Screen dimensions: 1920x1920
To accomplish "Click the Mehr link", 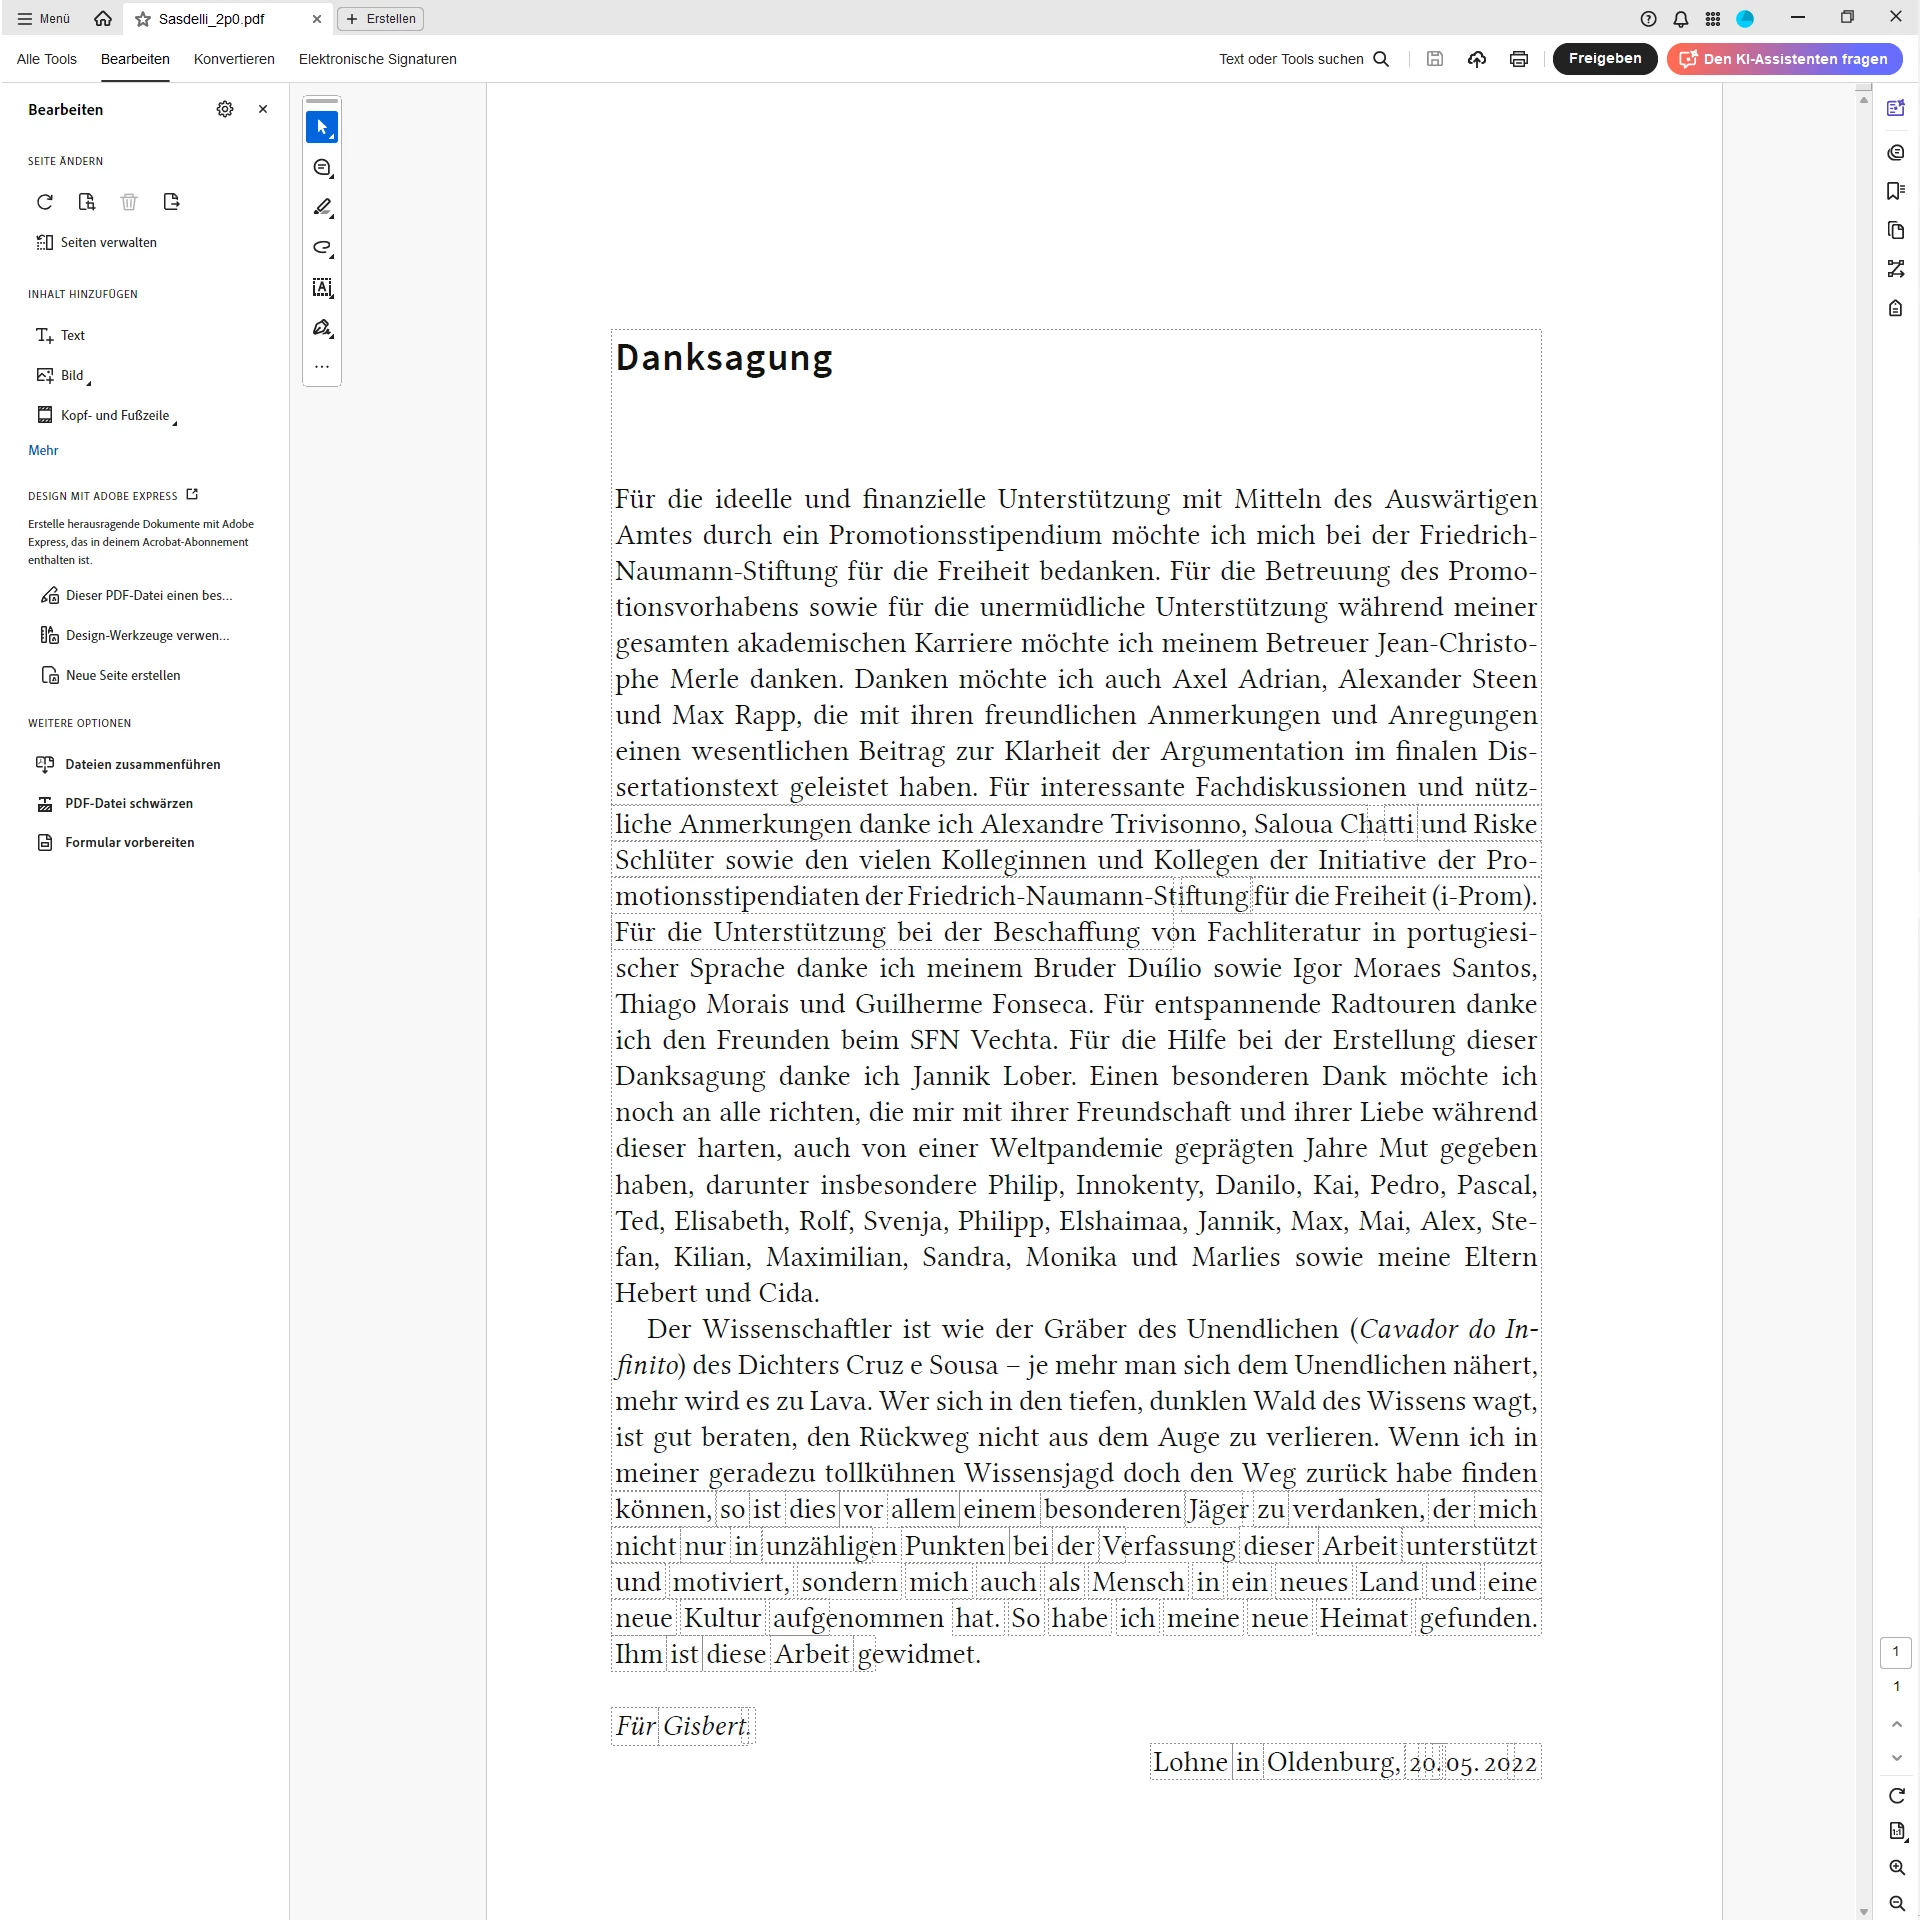I will [43, 450].
